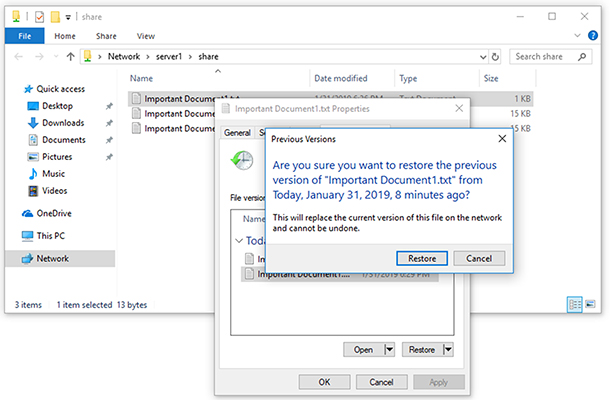The width and height of the screenshot is (610, 400).
Task: Open the address bar history dropdown
Action: [x=483, y=57]
